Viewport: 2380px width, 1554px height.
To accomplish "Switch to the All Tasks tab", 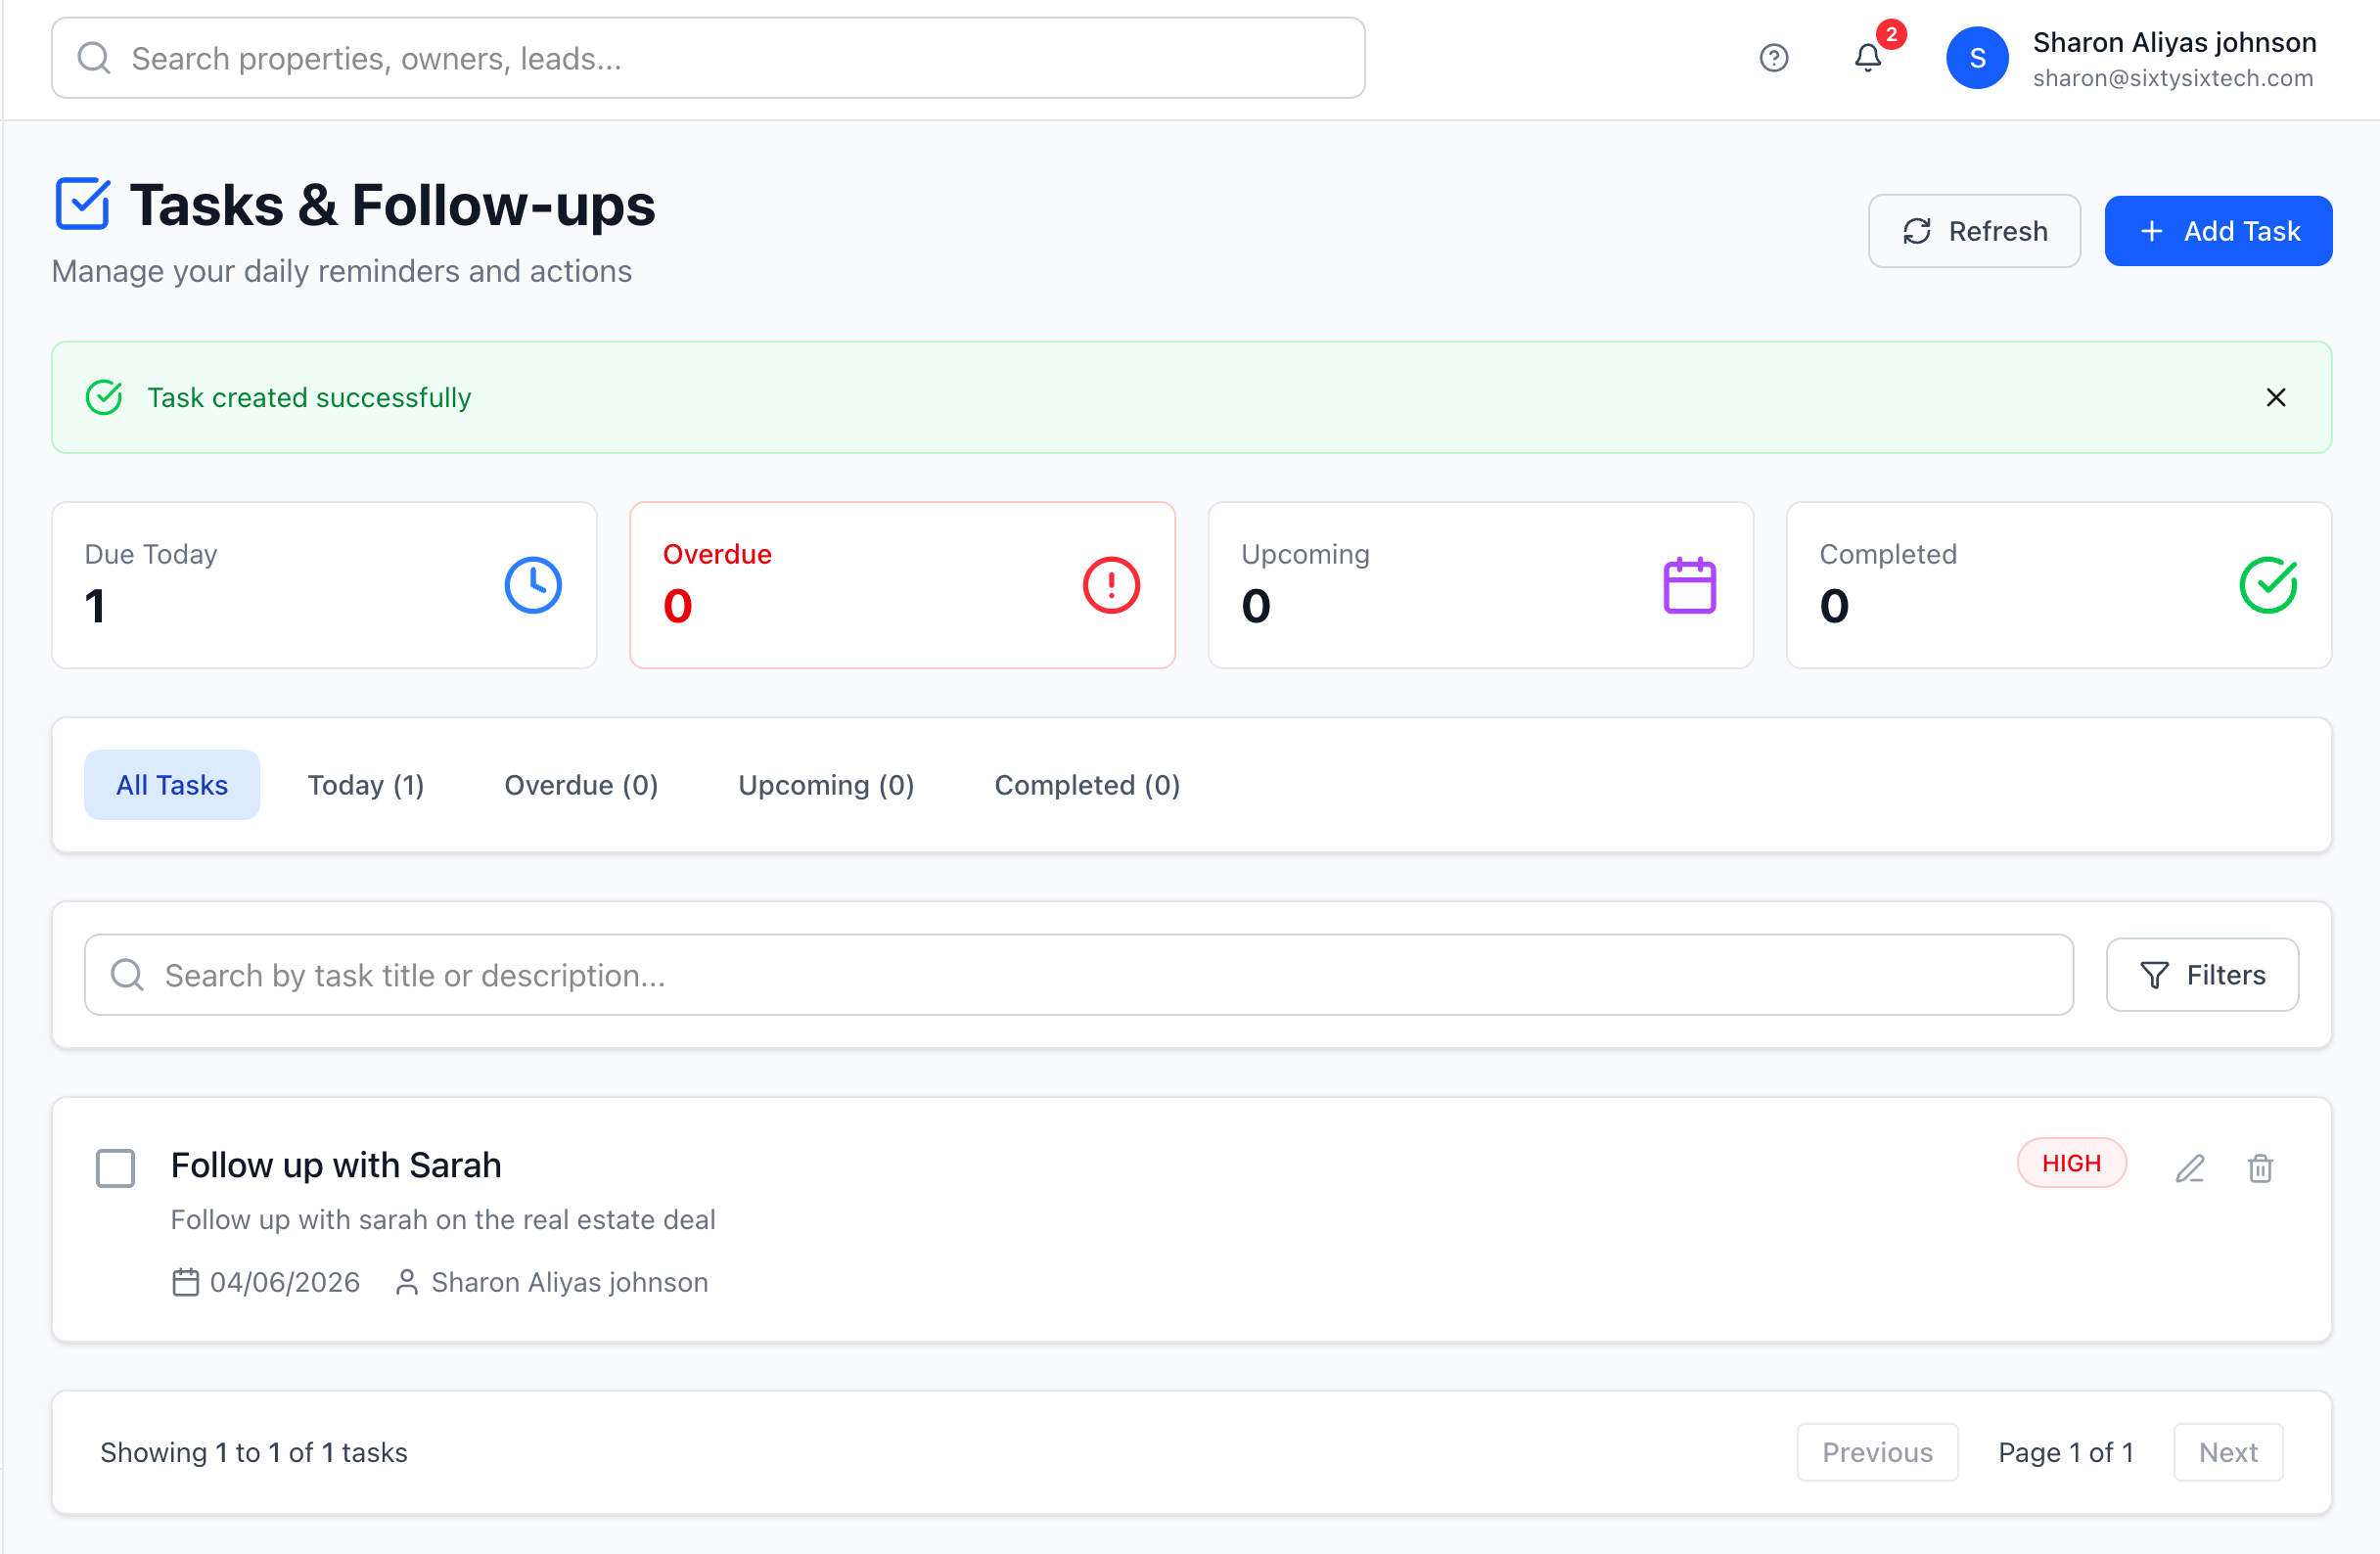I will tap(172, 784).
